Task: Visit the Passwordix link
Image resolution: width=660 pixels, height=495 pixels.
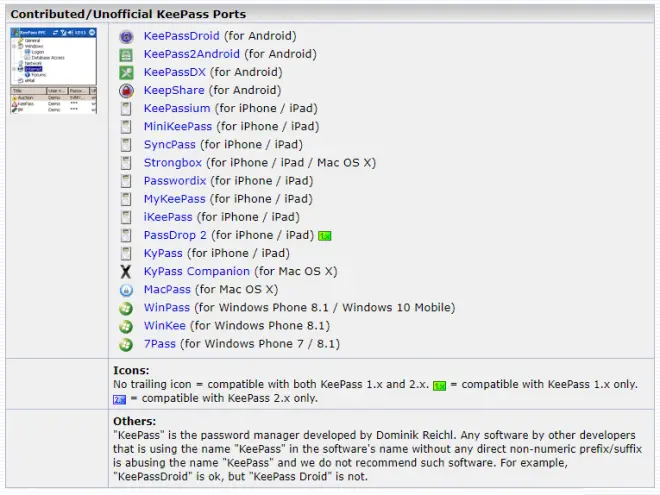Action: 175,181
